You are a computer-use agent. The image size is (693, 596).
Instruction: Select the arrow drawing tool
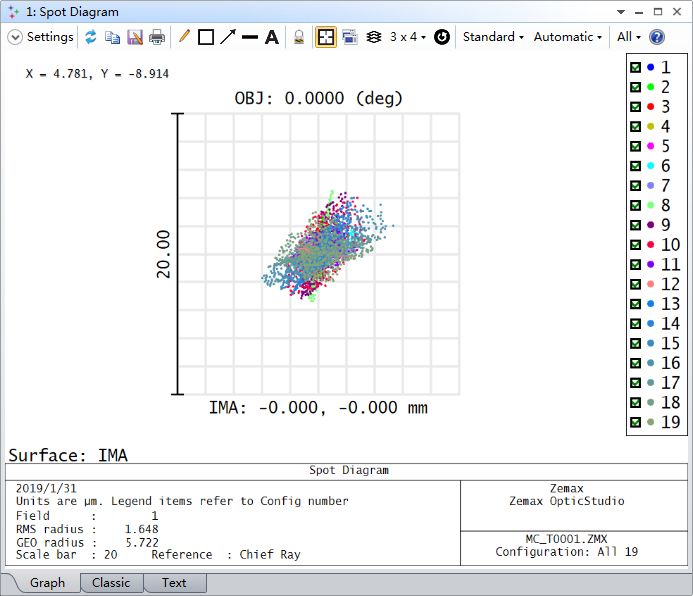click(228, 37)
